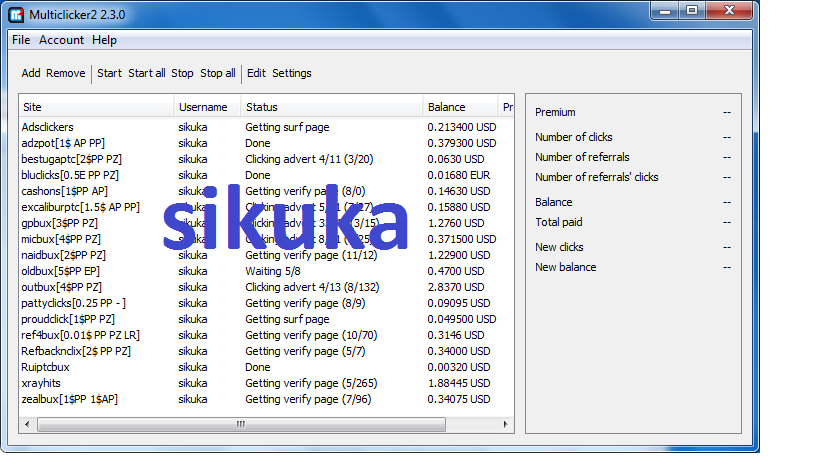Click the Edit toolbar button
Image resolution: width=816 pixels, height=460 pixels.
(x=256, y=73)
